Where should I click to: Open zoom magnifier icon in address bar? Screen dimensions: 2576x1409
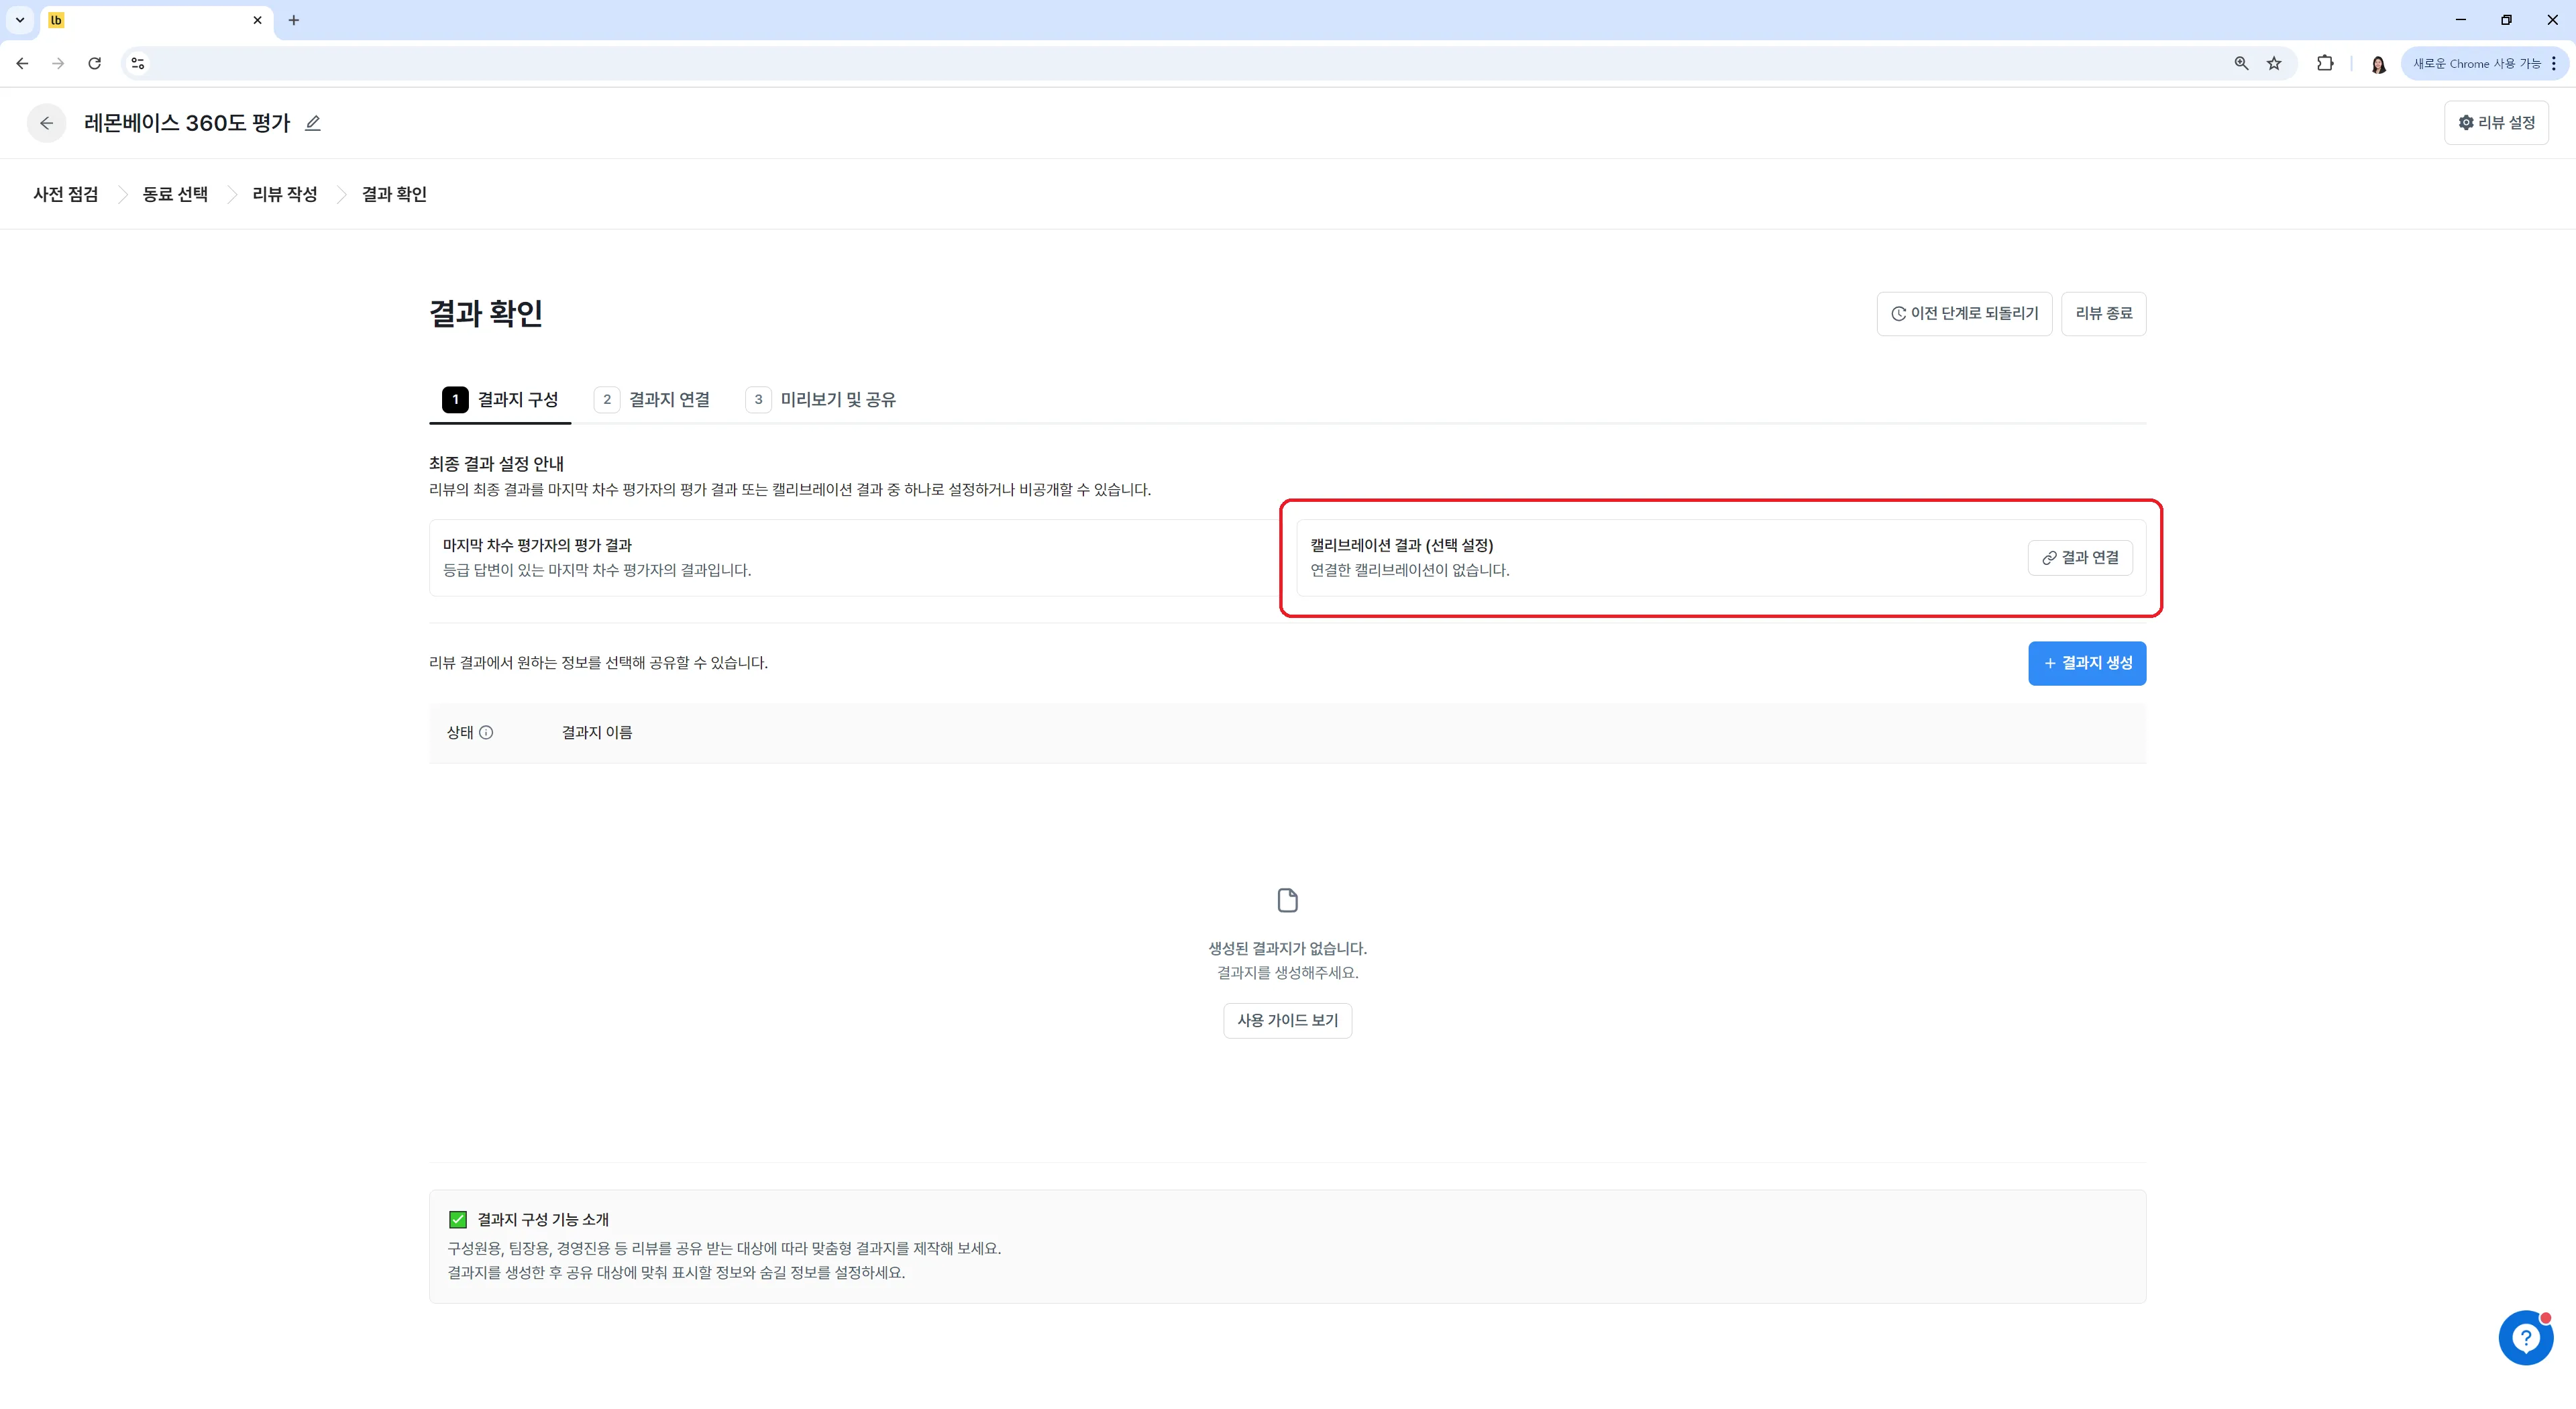[x=2241, y=63]
